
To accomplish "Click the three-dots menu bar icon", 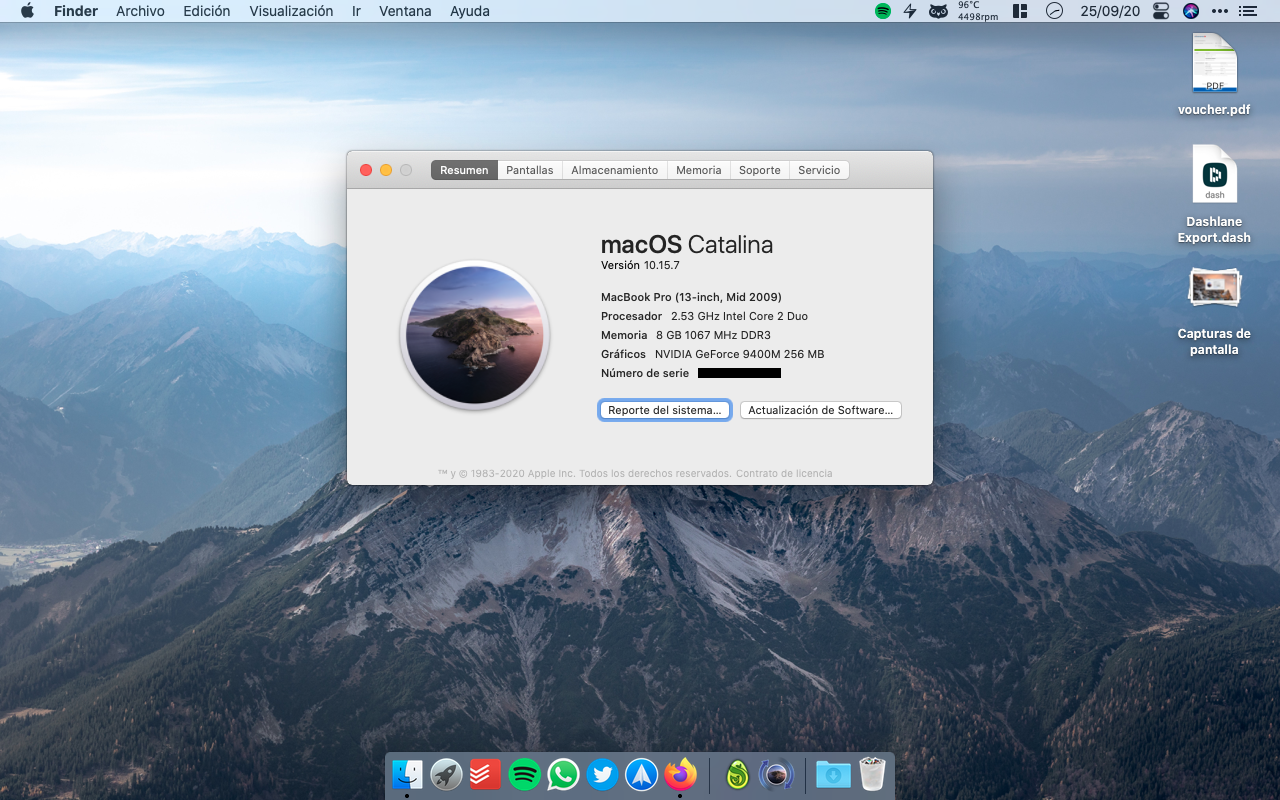I will click(x=1219, y=11).
